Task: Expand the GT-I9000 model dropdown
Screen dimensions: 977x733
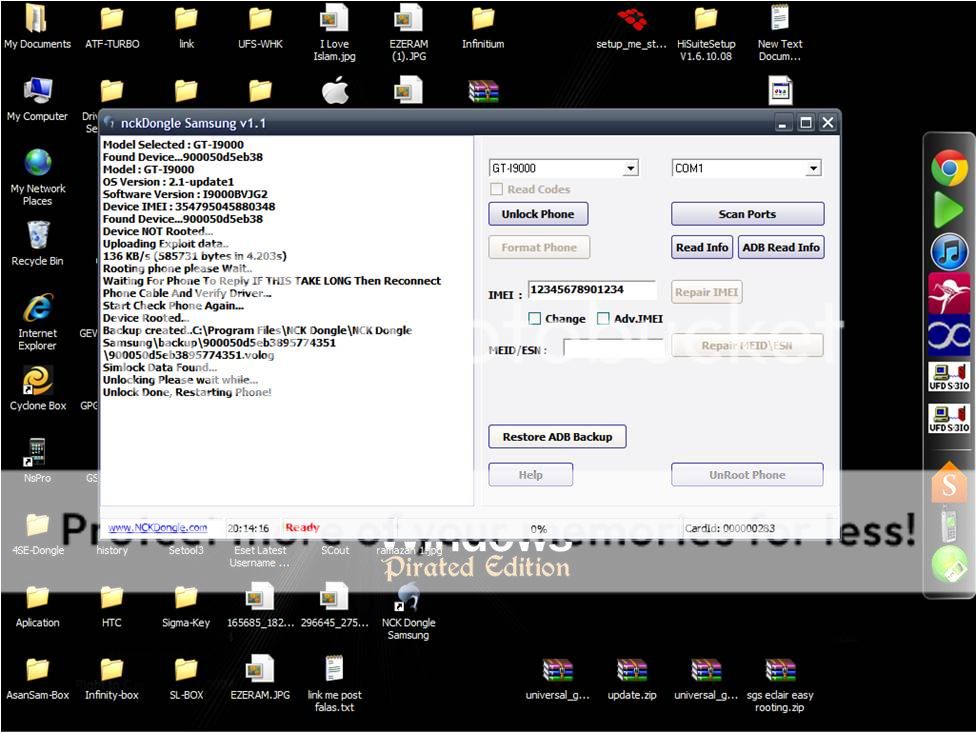Action: coord(631,168)
